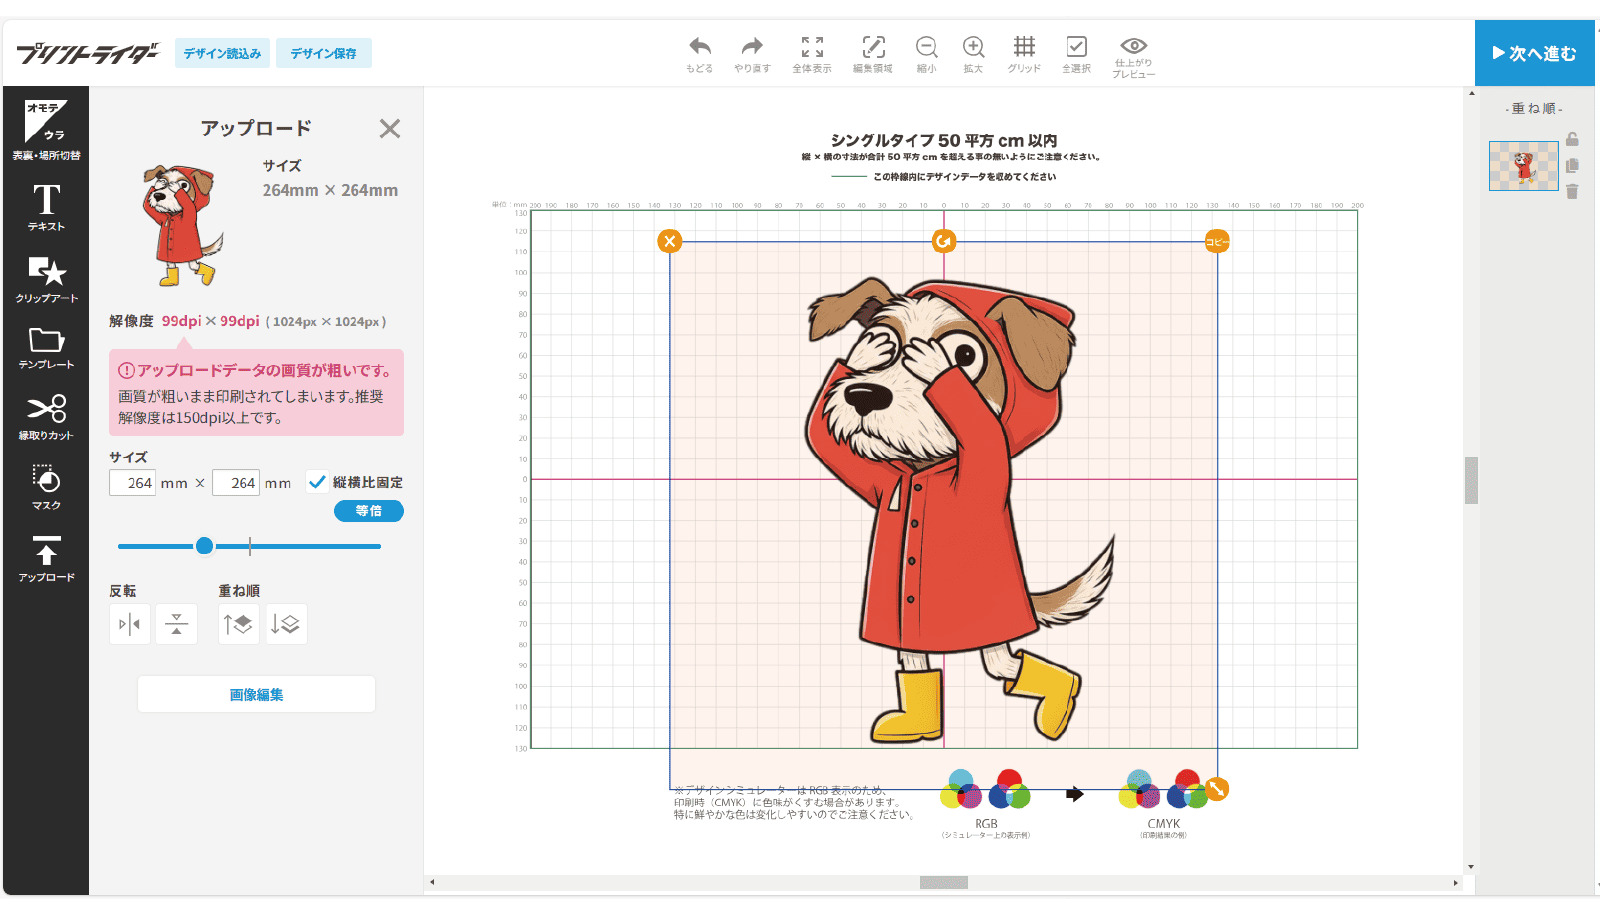Viewport: 1600px width, 915px height.
Task: Open the Clipart panel
Action: point(46,279)
